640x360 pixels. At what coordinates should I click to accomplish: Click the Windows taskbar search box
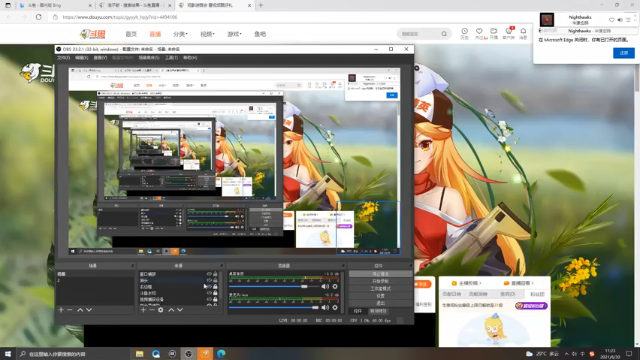coord(73,354)
